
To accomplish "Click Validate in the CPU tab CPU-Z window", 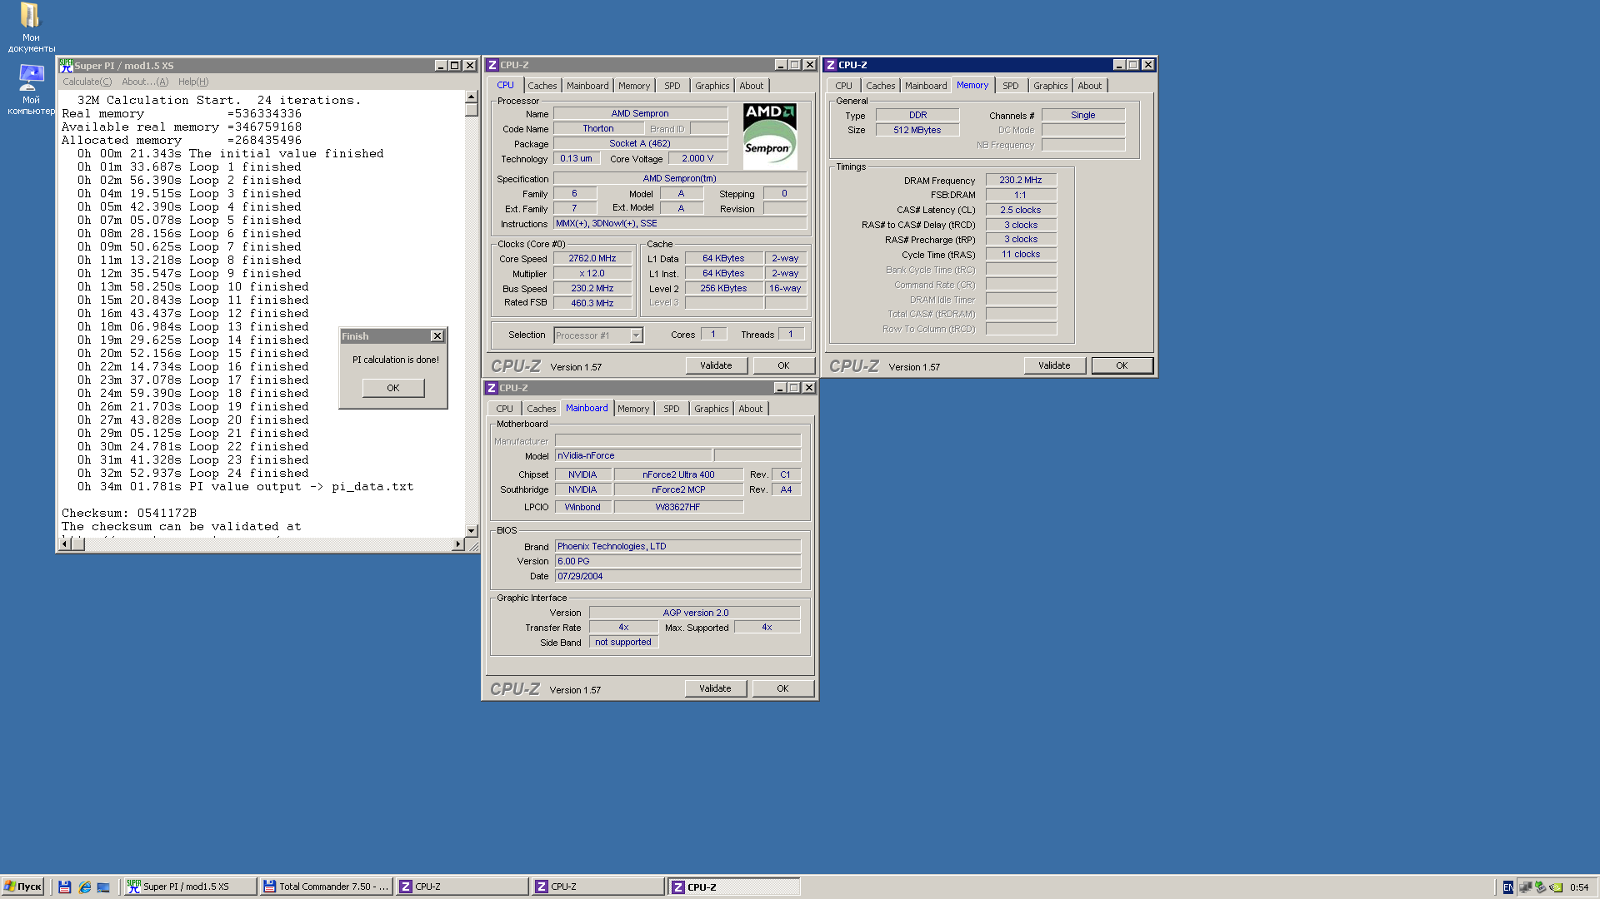I will [716, 366].
